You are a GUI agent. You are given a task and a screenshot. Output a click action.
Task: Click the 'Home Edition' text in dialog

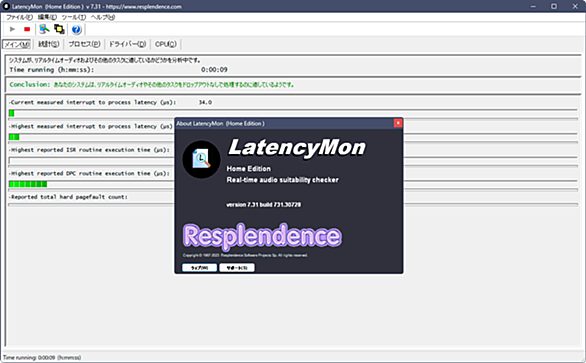tap(249, 169)
